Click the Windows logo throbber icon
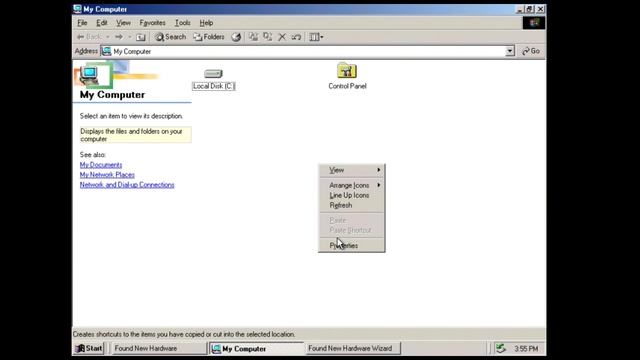 [534, 23]
